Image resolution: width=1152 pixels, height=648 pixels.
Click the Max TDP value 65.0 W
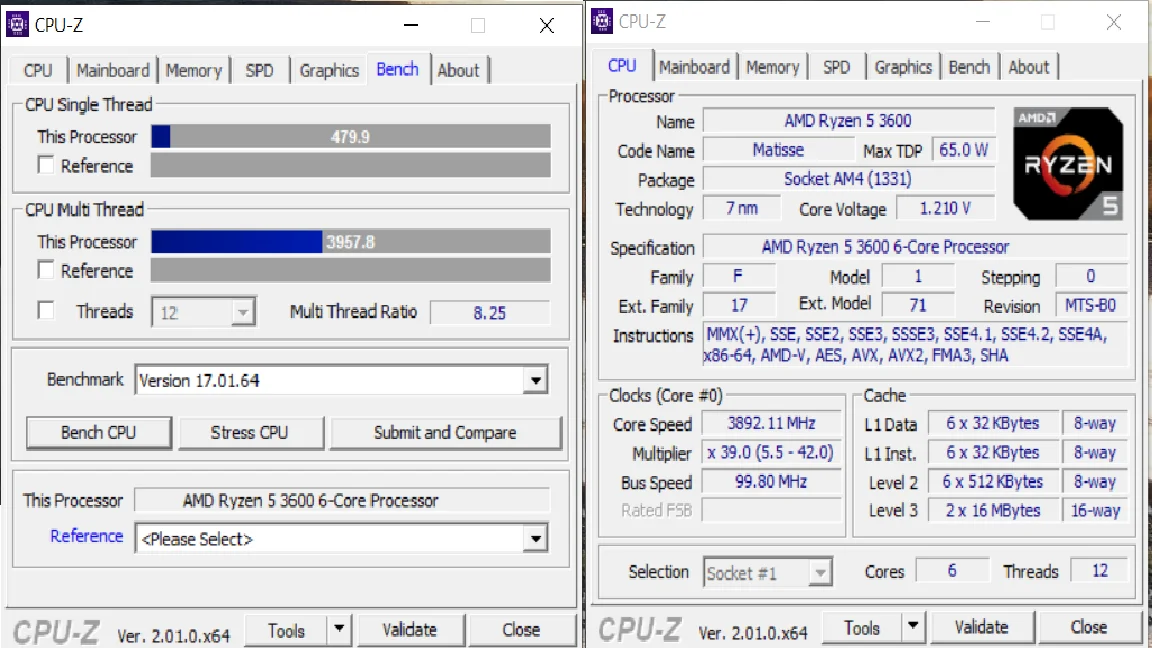coord(964,150)
